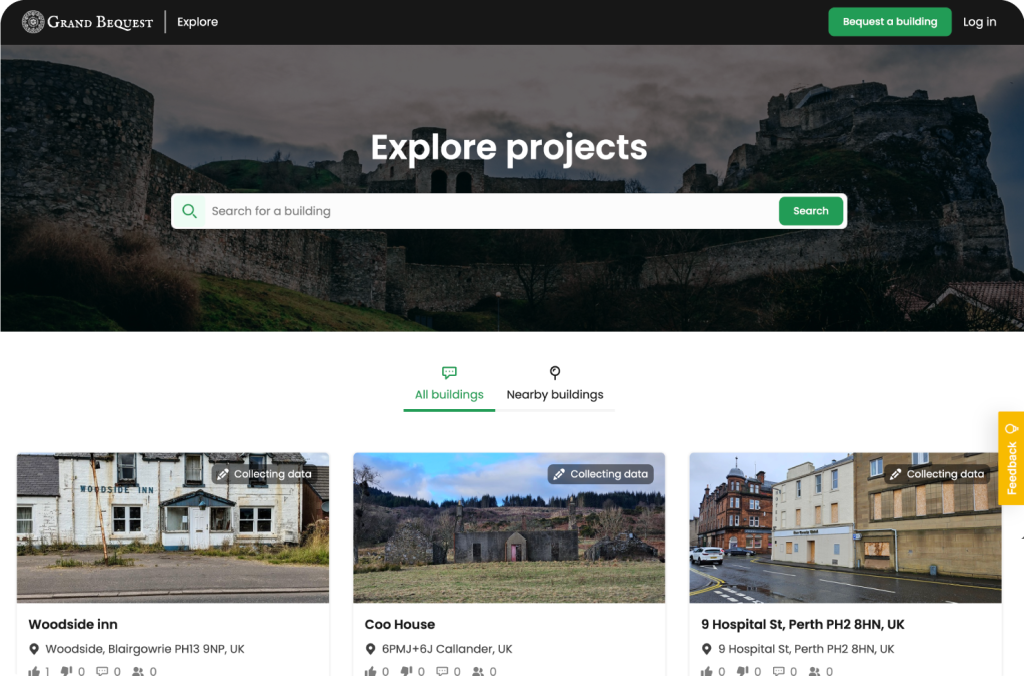
Task: Click comments icon on 9 Hospital St card
Action: [778, 671]
